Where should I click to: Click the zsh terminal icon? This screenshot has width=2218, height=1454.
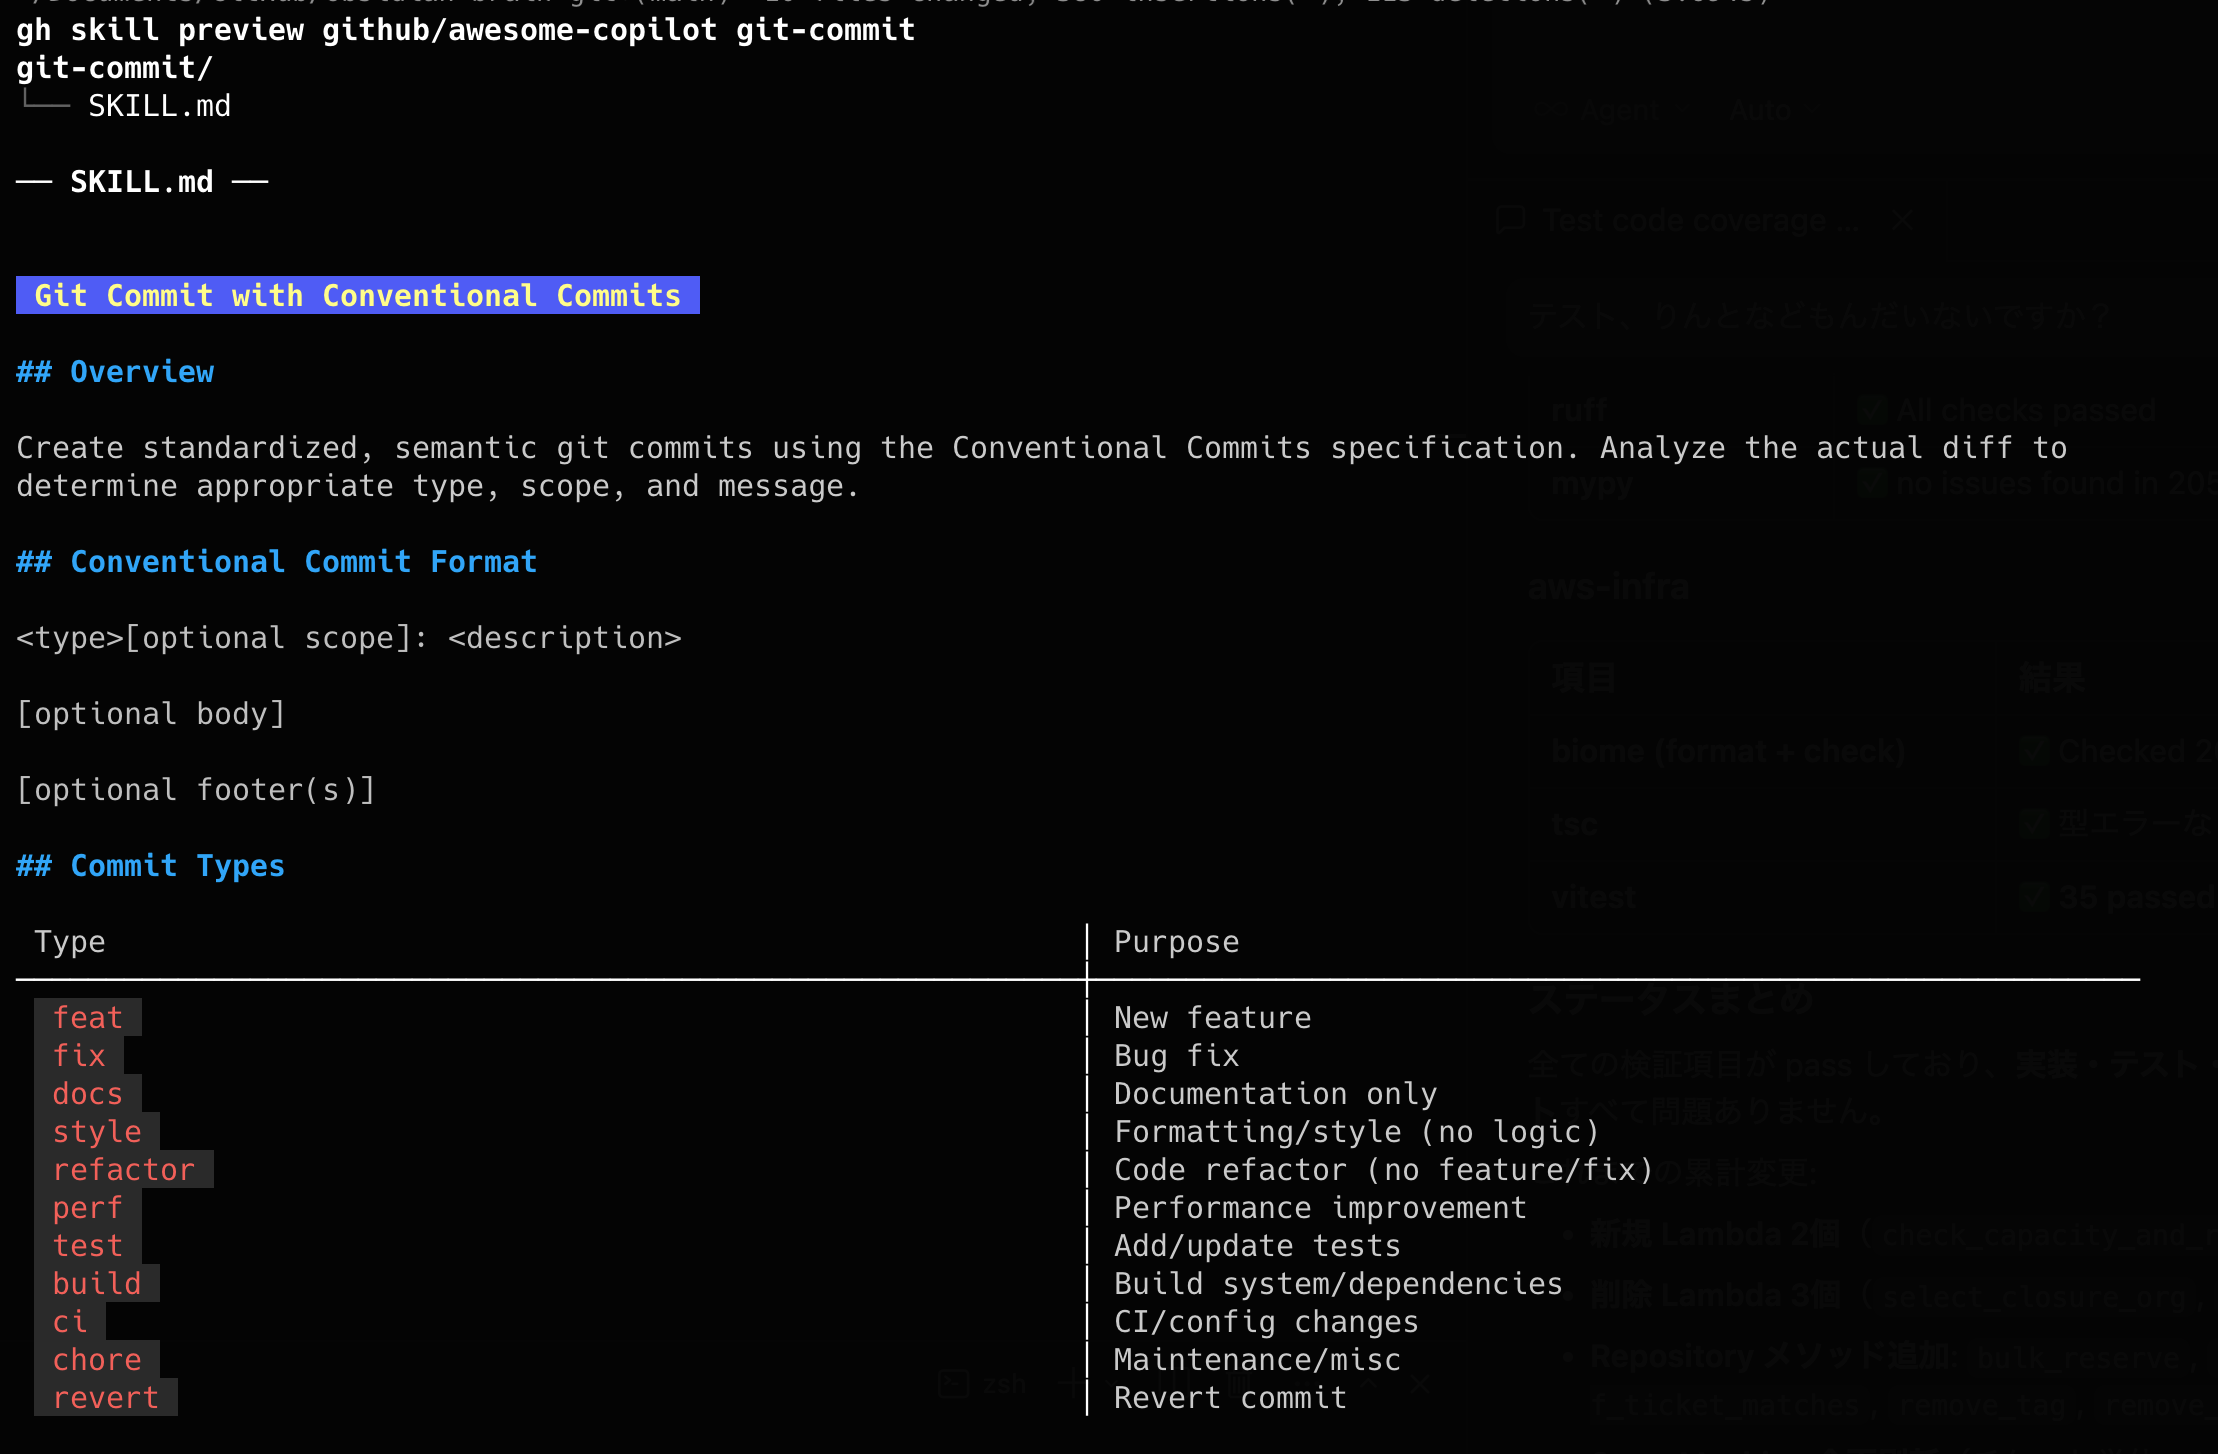953,1383
